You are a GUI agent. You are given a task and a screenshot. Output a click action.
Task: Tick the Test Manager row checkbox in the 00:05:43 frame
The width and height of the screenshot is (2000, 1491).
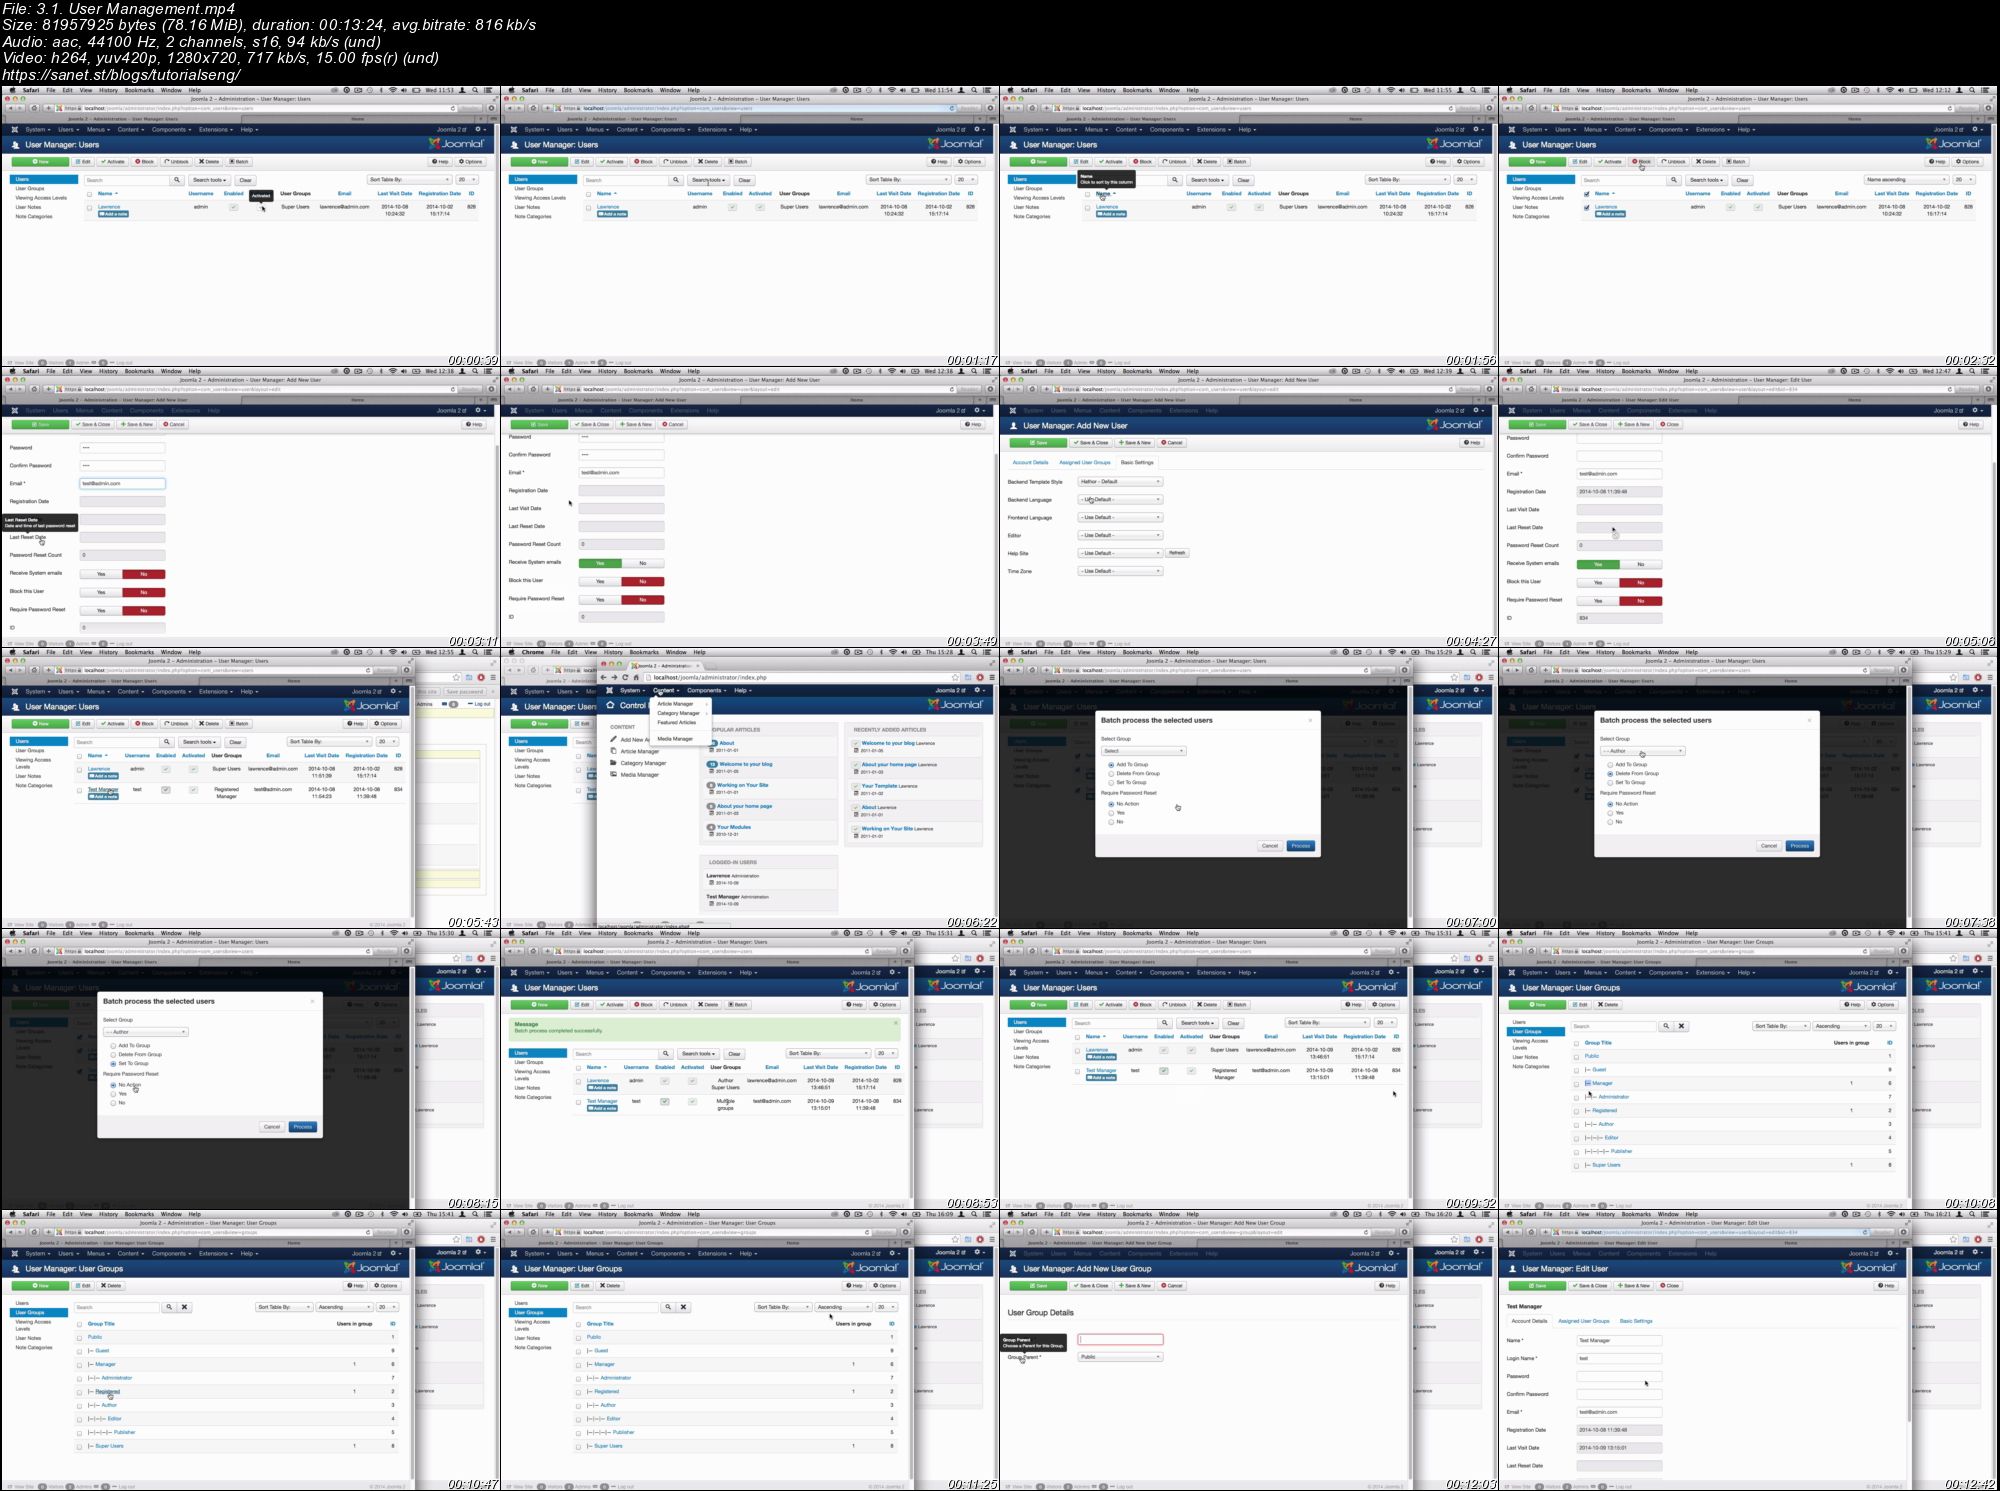click(x=79, y=790)
